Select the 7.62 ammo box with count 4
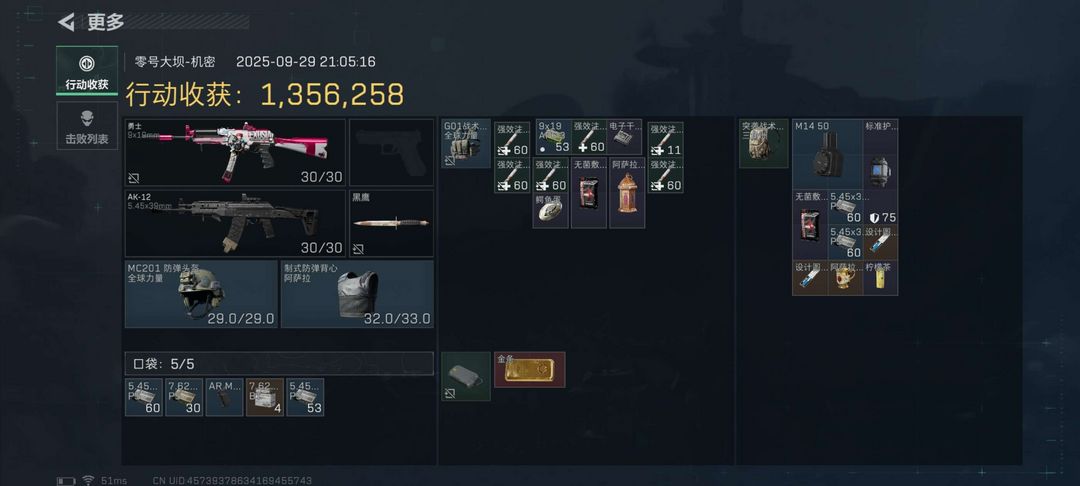 pos(265,397)
